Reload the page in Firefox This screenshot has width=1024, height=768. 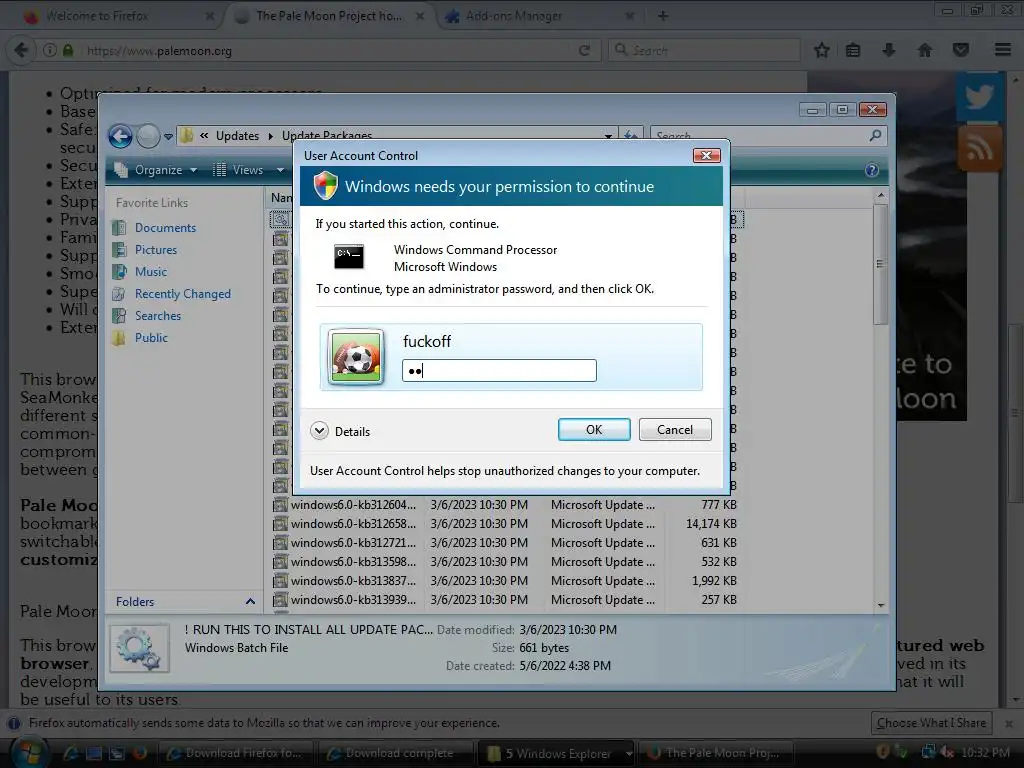point(584,50)
